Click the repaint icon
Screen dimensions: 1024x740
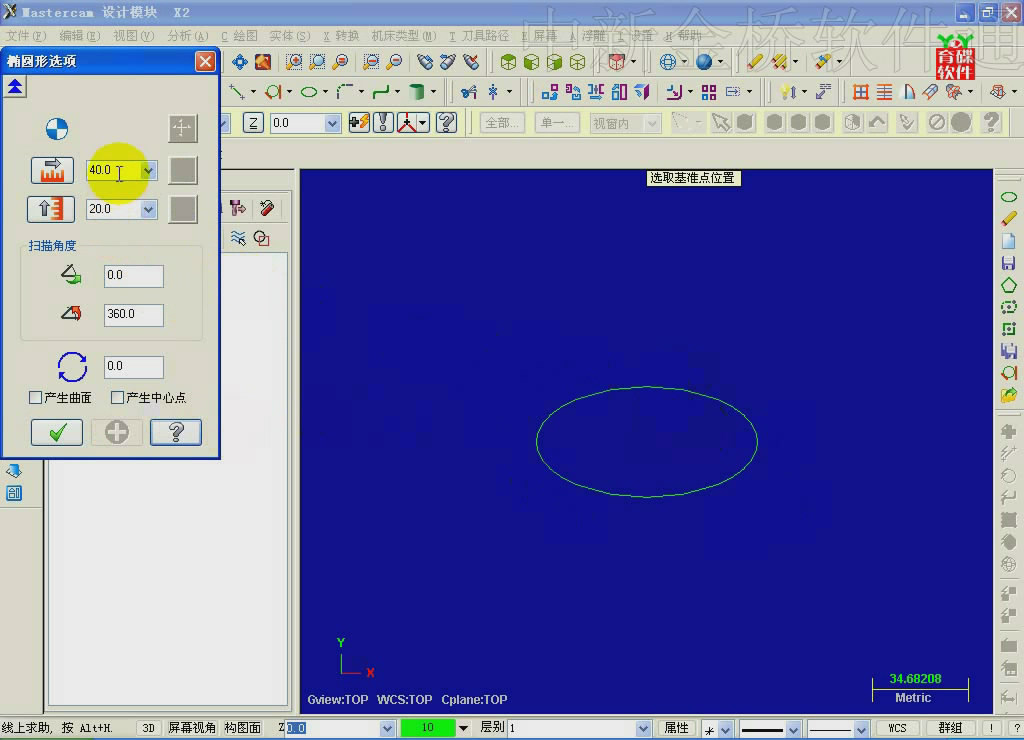pos(263,62)
